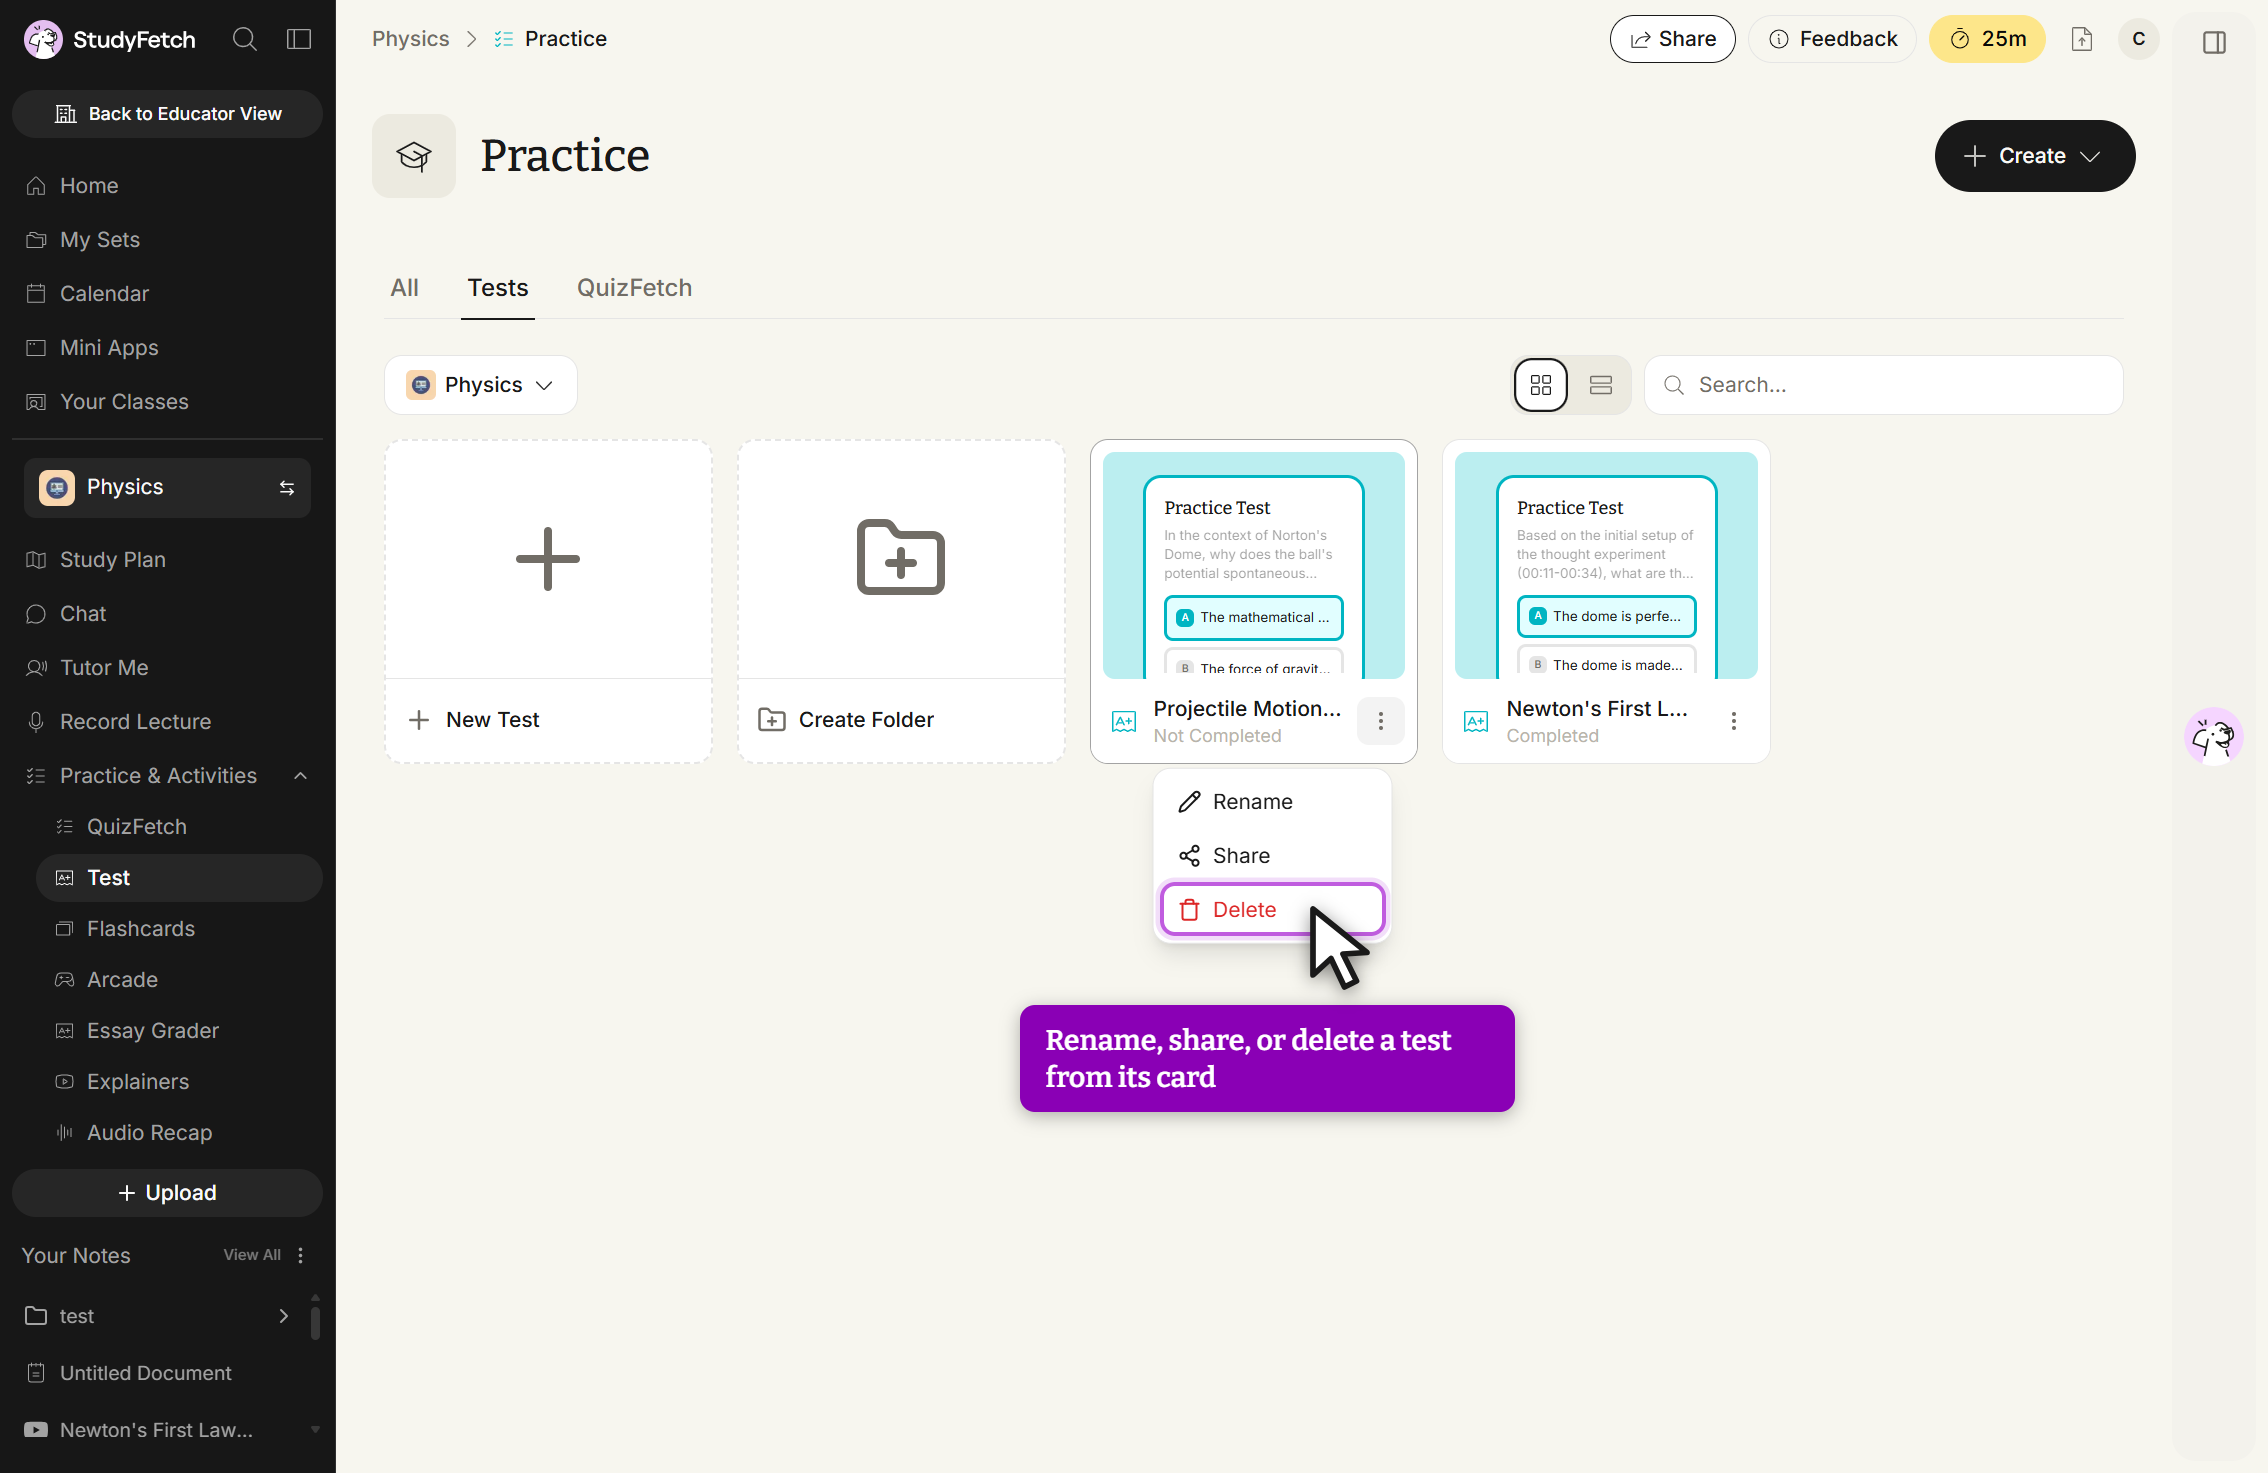The image size is (2268, 1473).
Task: Click the mascot assistant icon at right
Action: [2213, 737]
